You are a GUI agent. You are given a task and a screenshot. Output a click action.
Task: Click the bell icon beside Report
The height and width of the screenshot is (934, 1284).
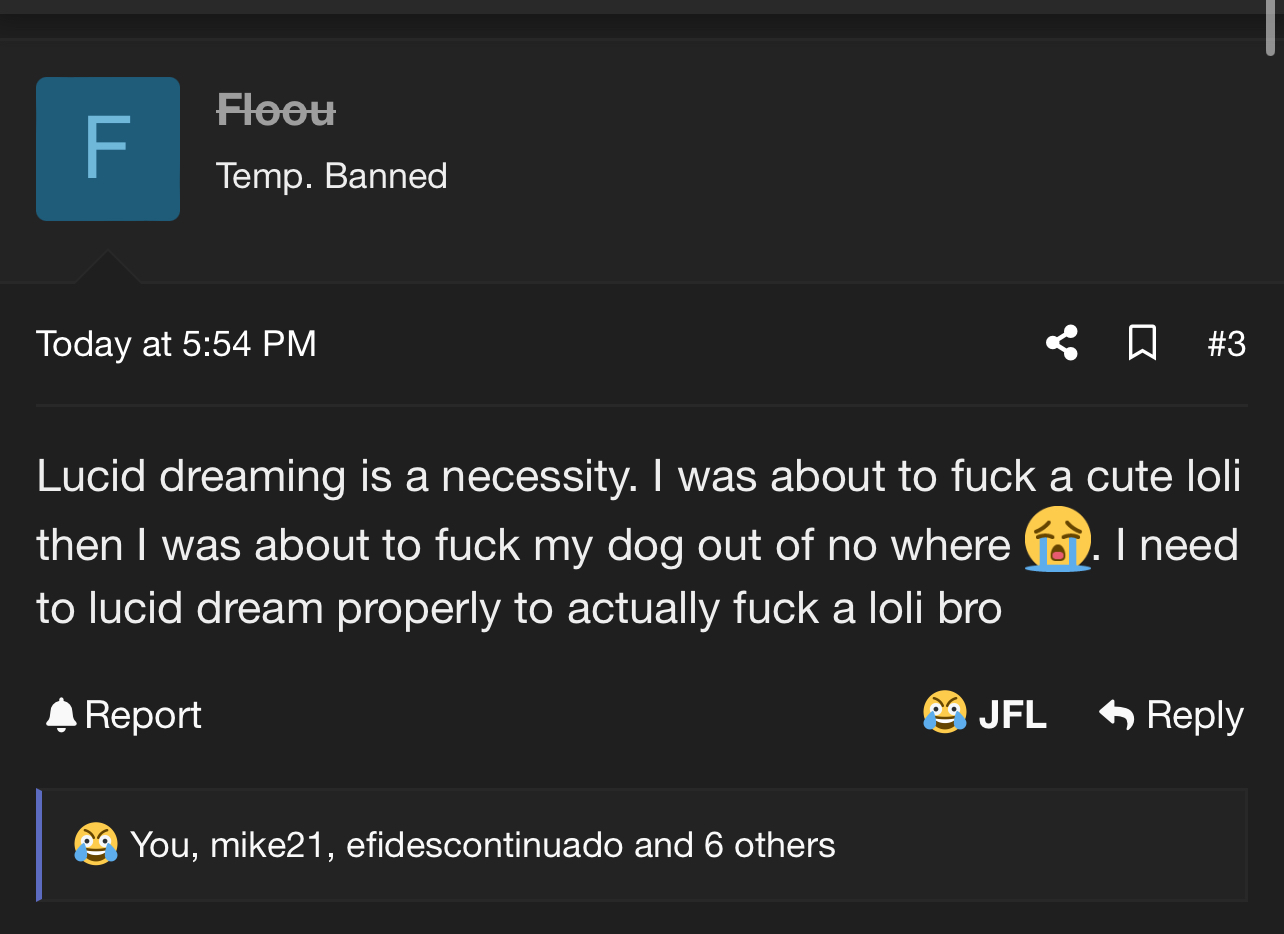tap(61, 715)
